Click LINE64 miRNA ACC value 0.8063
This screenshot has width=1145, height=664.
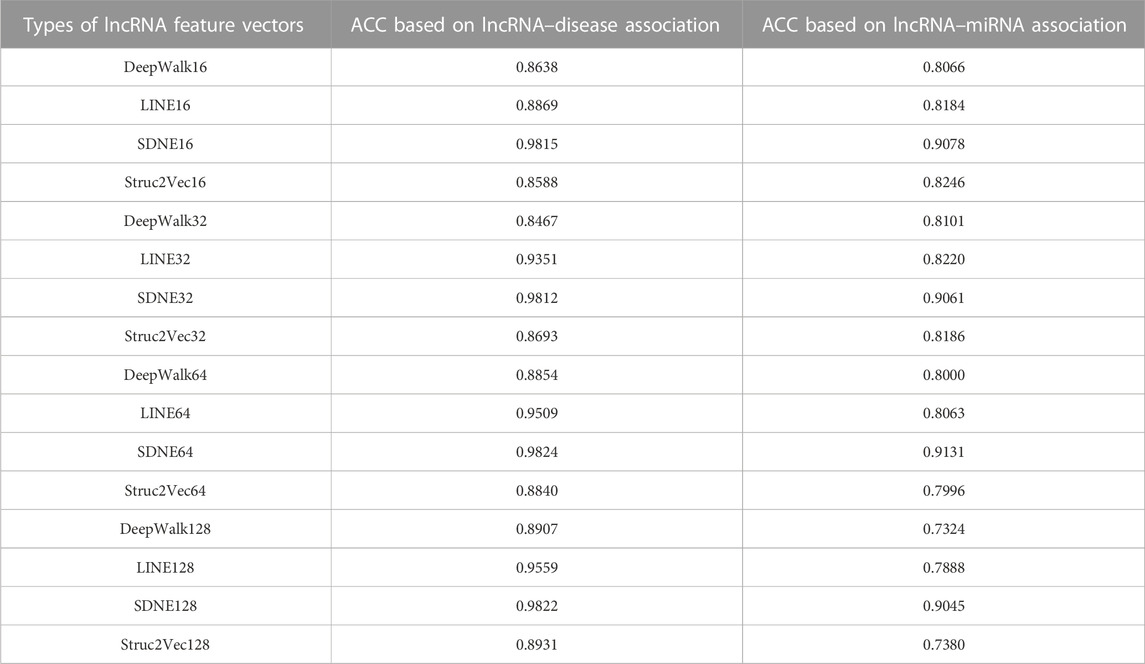tap(943, 413)
